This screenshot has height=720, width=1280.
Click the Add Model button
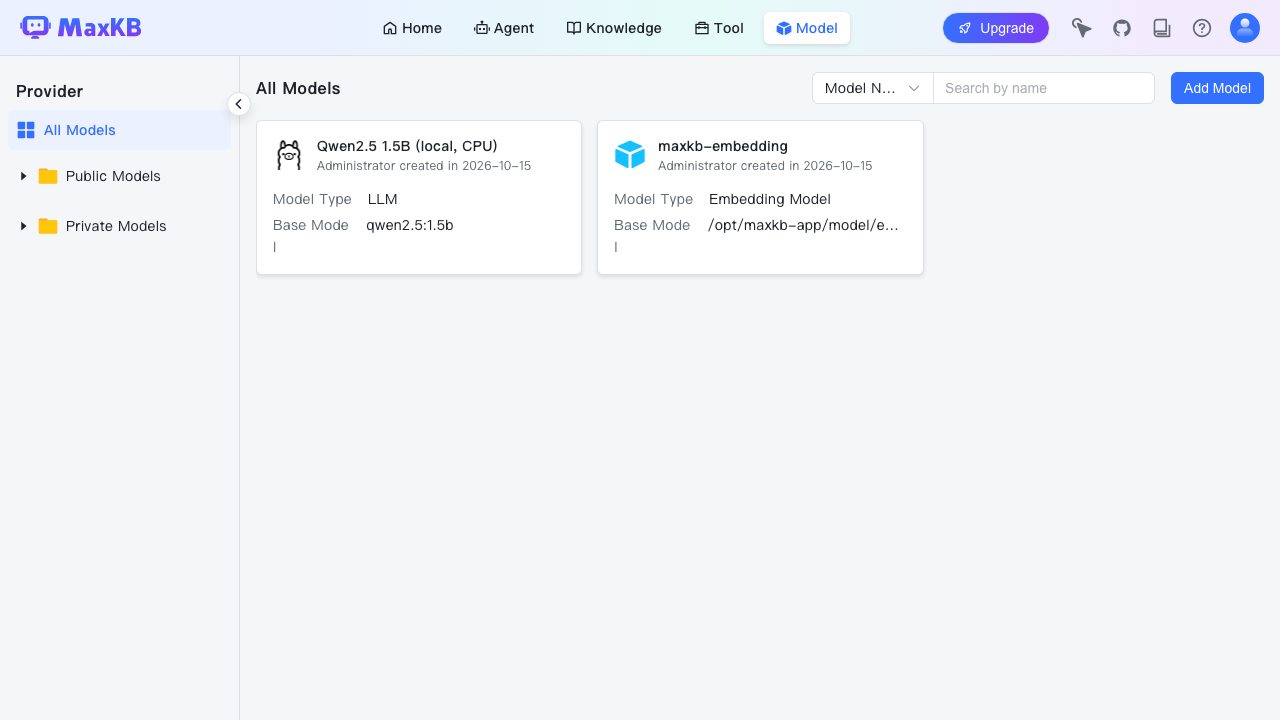tap(1217, 88)
